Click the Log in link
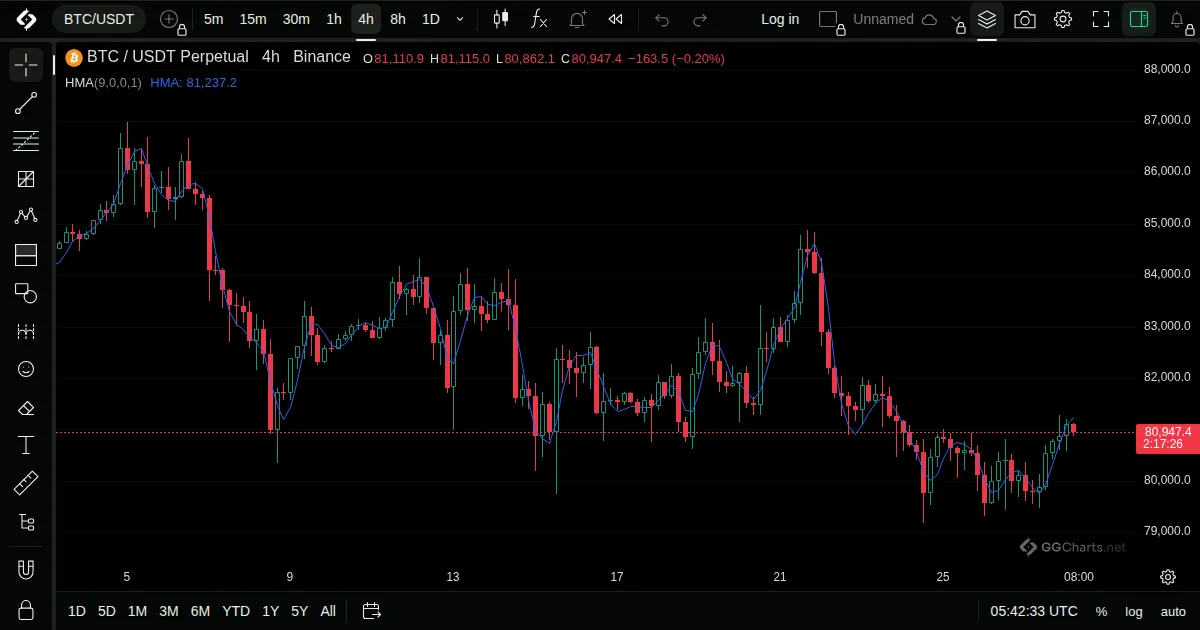The height and width of the screenshot is (630, 1200). click(780, 19)
